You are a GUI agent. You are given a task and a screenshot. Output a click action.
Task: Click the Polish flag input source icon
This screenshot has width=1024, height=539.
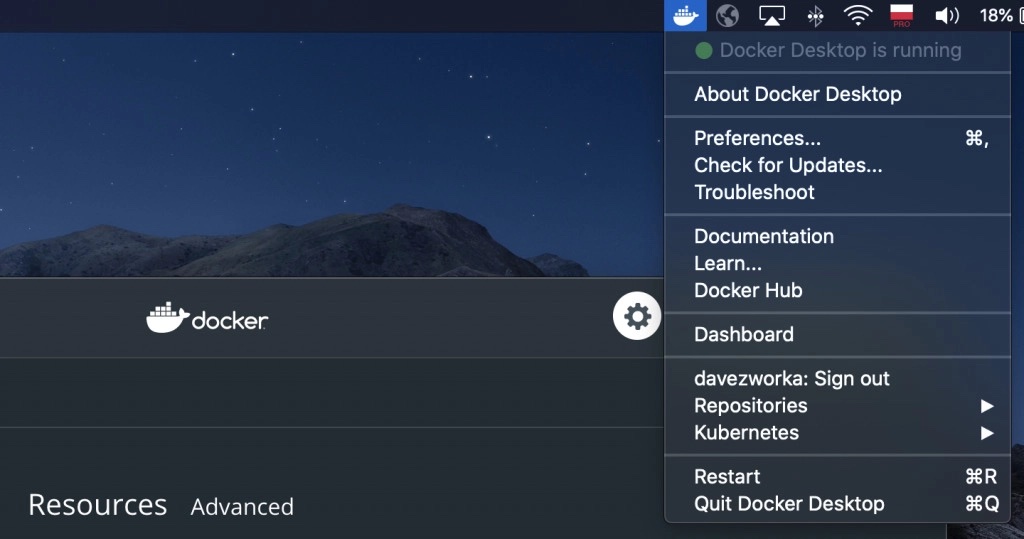(x=901, y=15)
